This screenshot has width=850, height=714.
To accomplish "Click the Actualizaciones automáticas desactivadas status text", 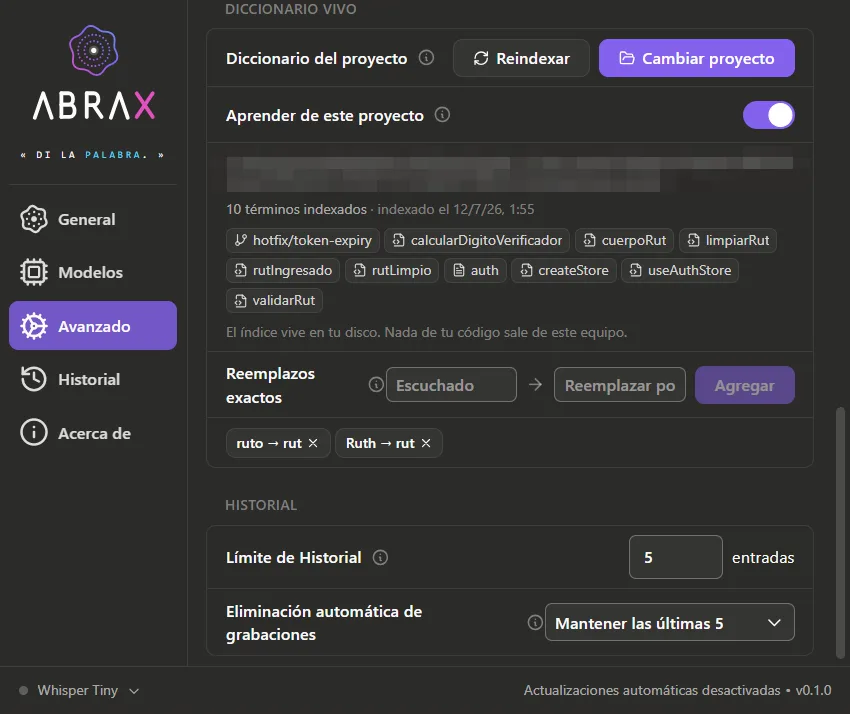I will [x=652, y=690].
